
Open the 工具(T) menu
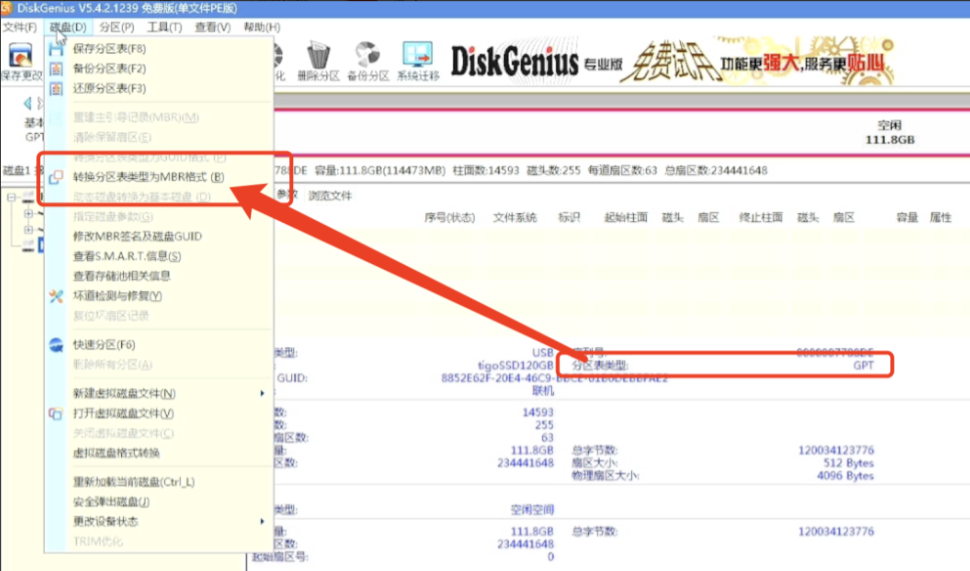[x=165, y=27]
